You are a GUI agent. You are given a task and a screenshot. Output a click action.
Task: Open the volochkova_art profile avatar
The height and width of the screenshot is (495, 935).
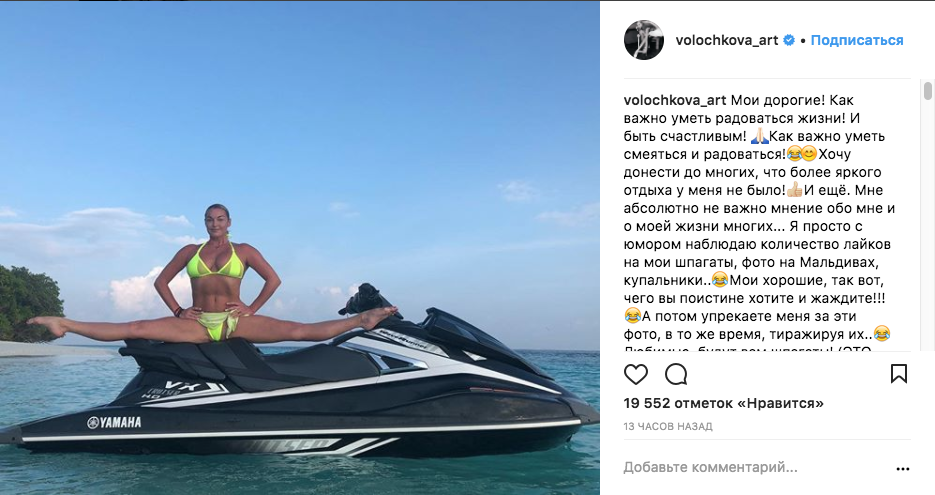coord(644,40)
